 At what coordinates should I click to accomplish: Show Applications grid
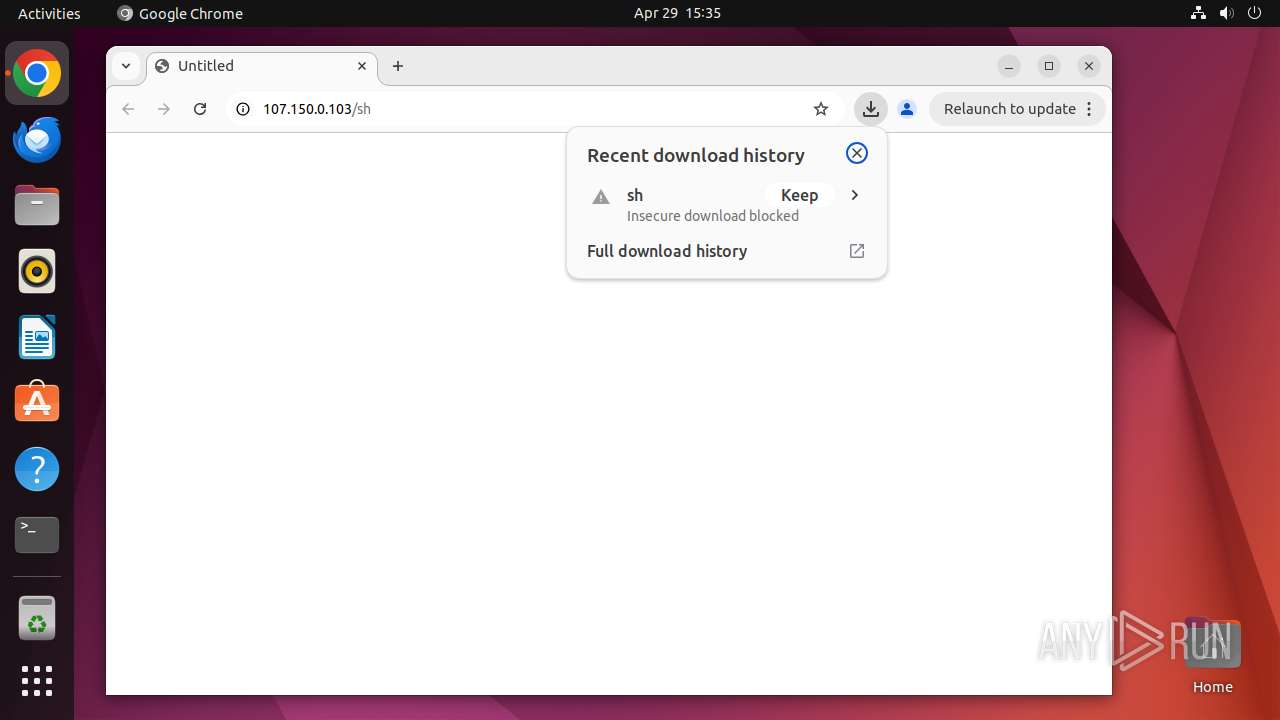[37, 681]
